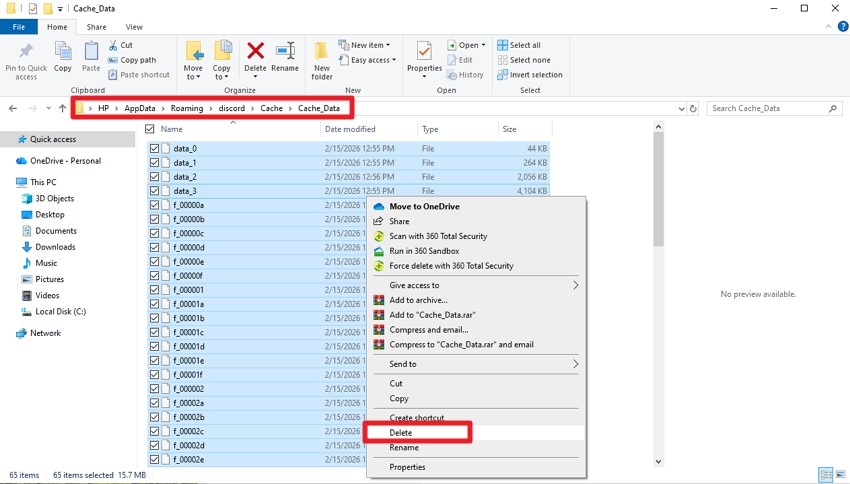
Task: Click the file list vertical scrollbar thumb
Action: (658, 190)
